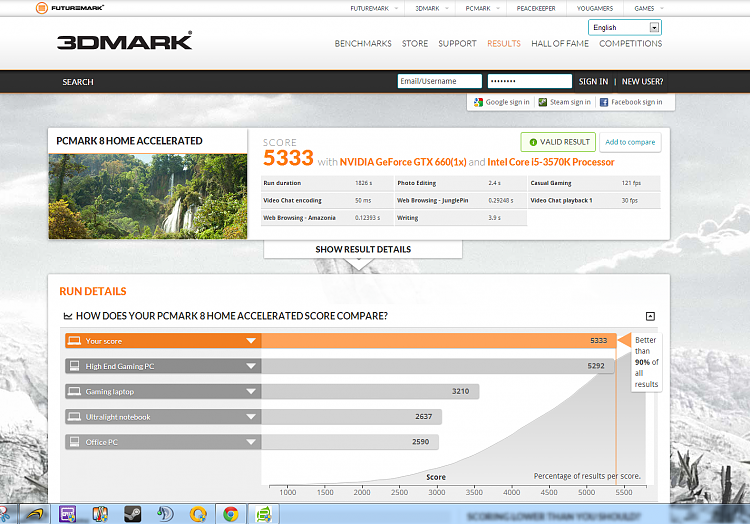Switch to Google Chrome in taskbar
Viewport: 750px width, 524px height.
(231, 514)
